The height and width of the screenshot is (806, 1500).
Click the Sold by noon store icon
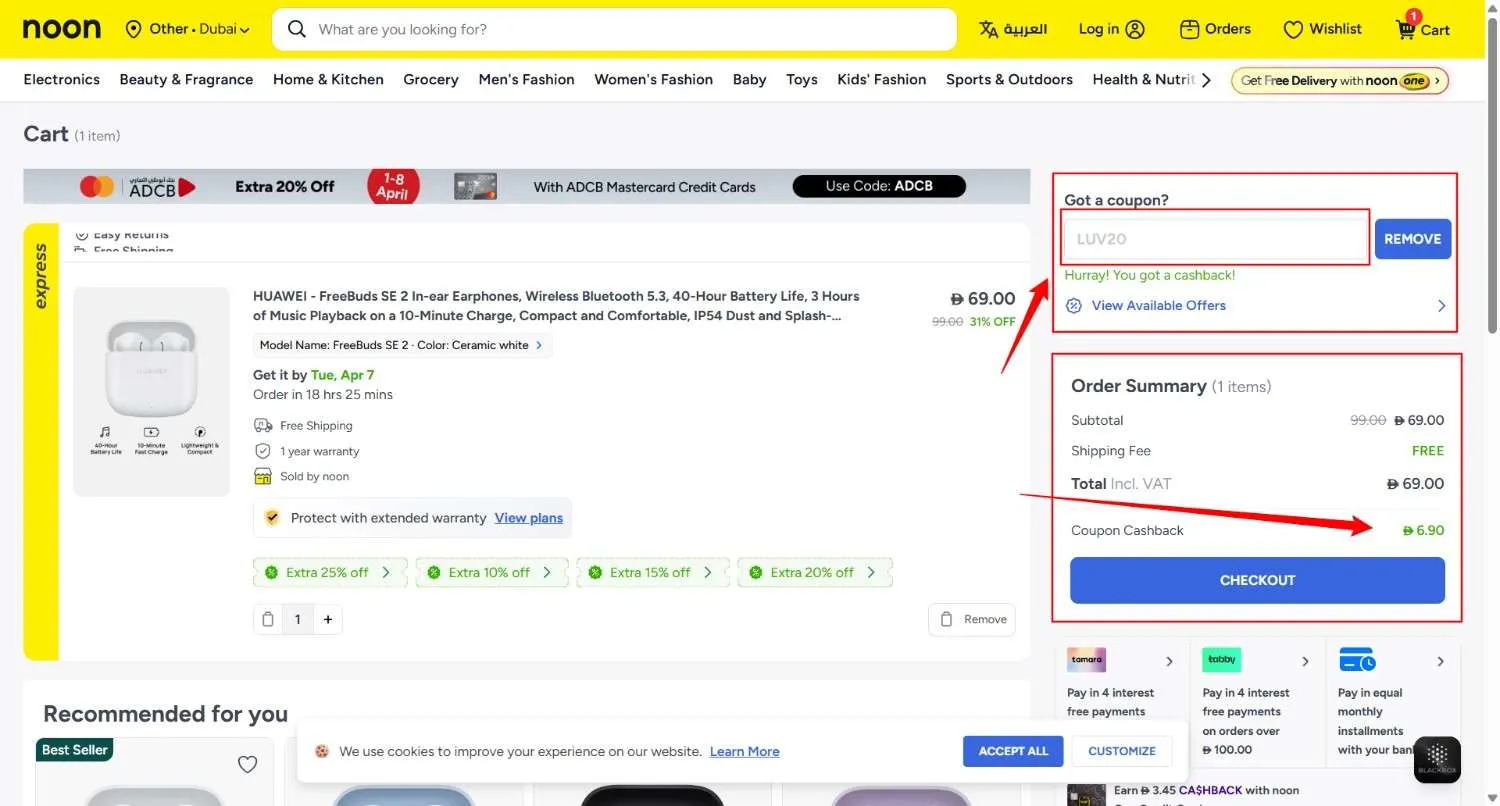point(263,476)
